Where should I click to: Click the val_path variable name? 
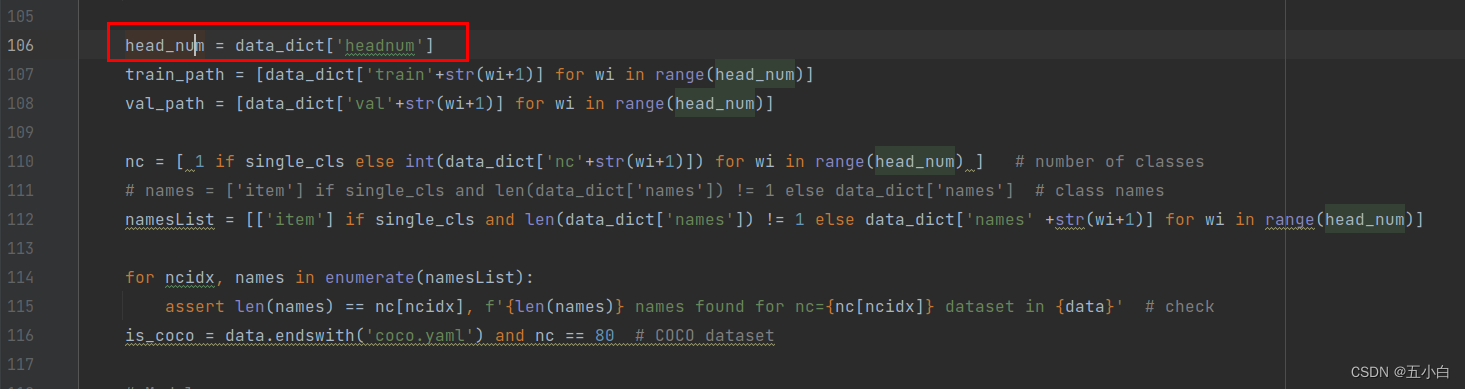click(x=165, y=103)
